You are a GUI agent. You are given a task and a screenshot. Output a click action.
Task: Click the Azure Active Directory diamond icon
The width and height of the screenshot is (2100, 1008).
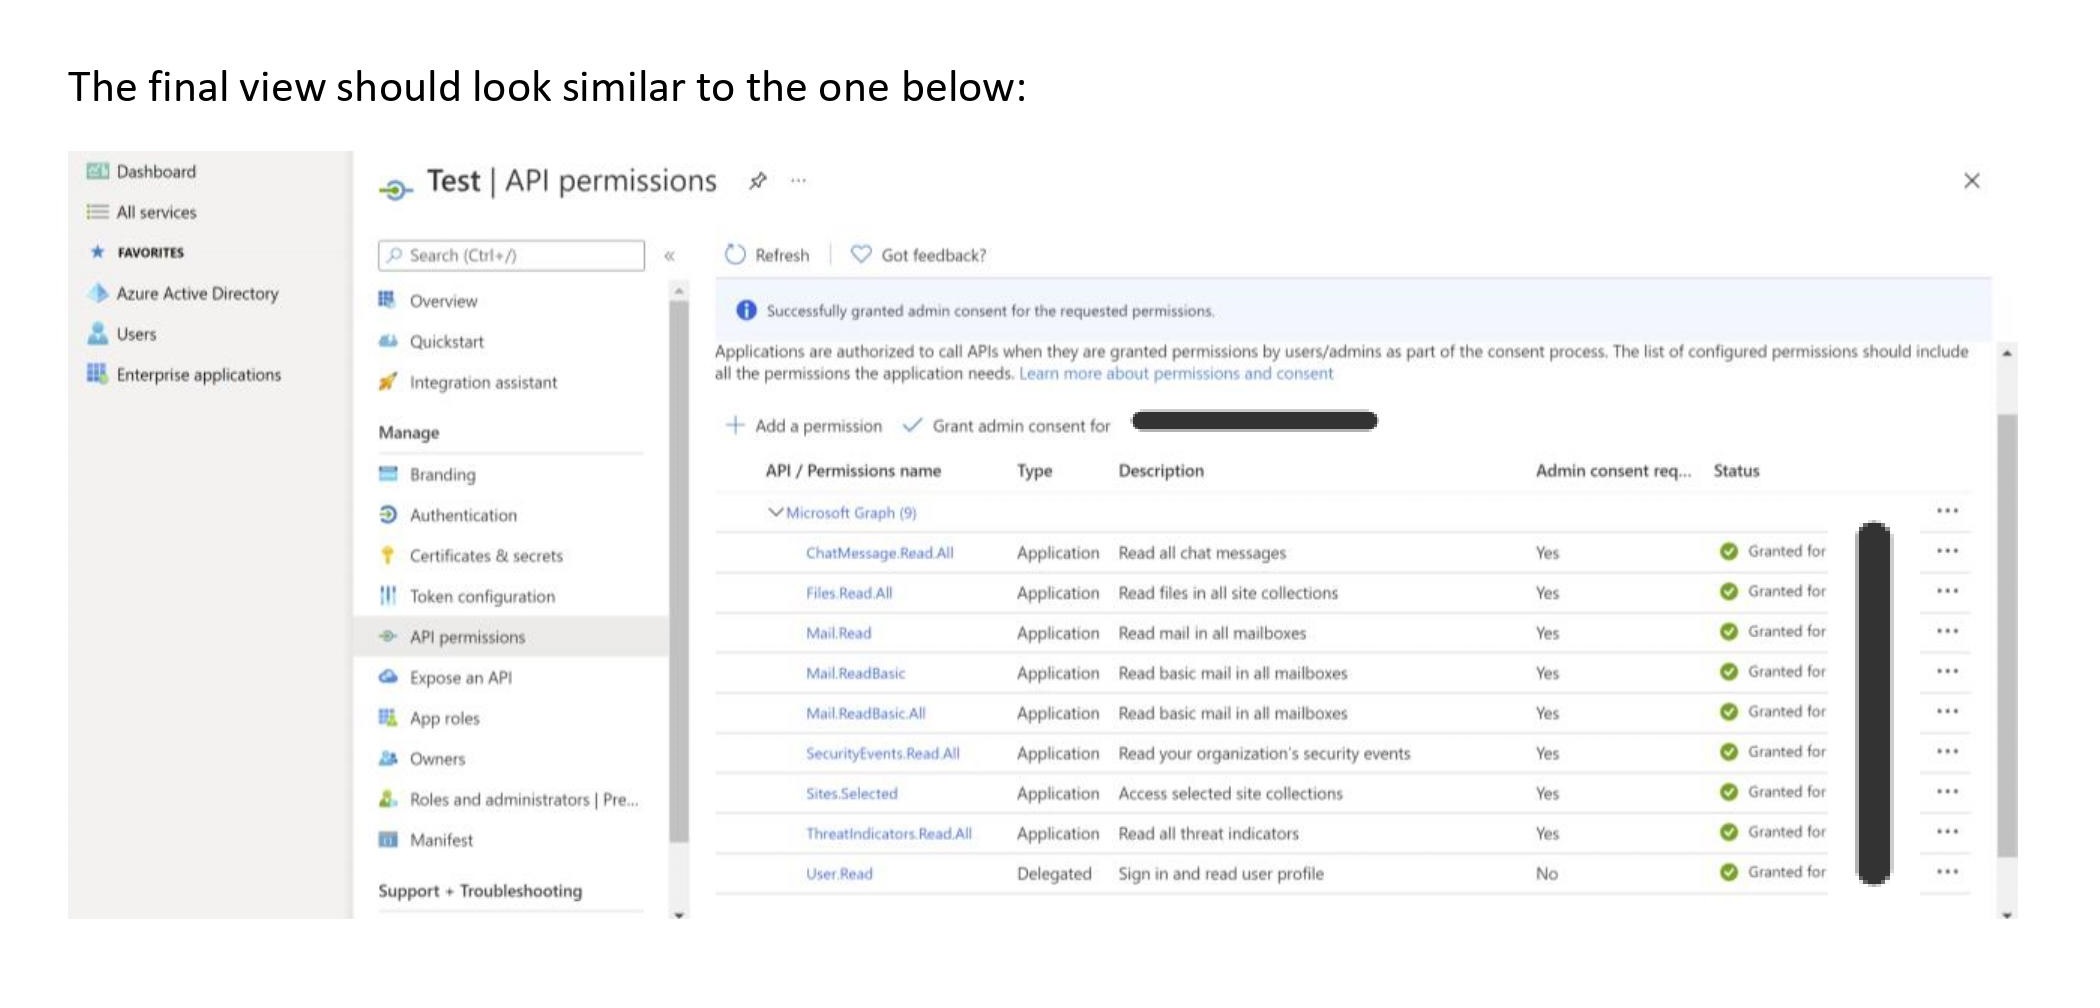tap(97, 293)
